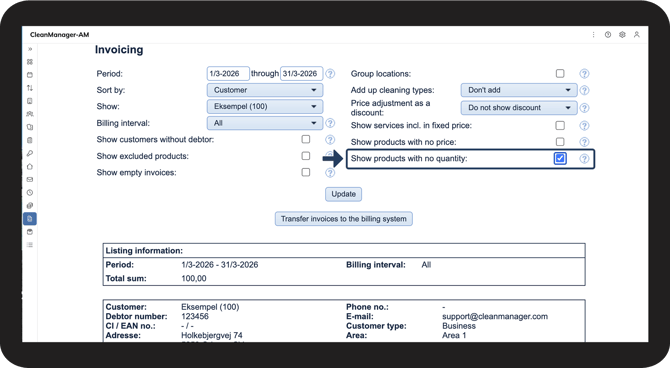
Task: Click help icon for customers without debtor
Action: (330, 139)
